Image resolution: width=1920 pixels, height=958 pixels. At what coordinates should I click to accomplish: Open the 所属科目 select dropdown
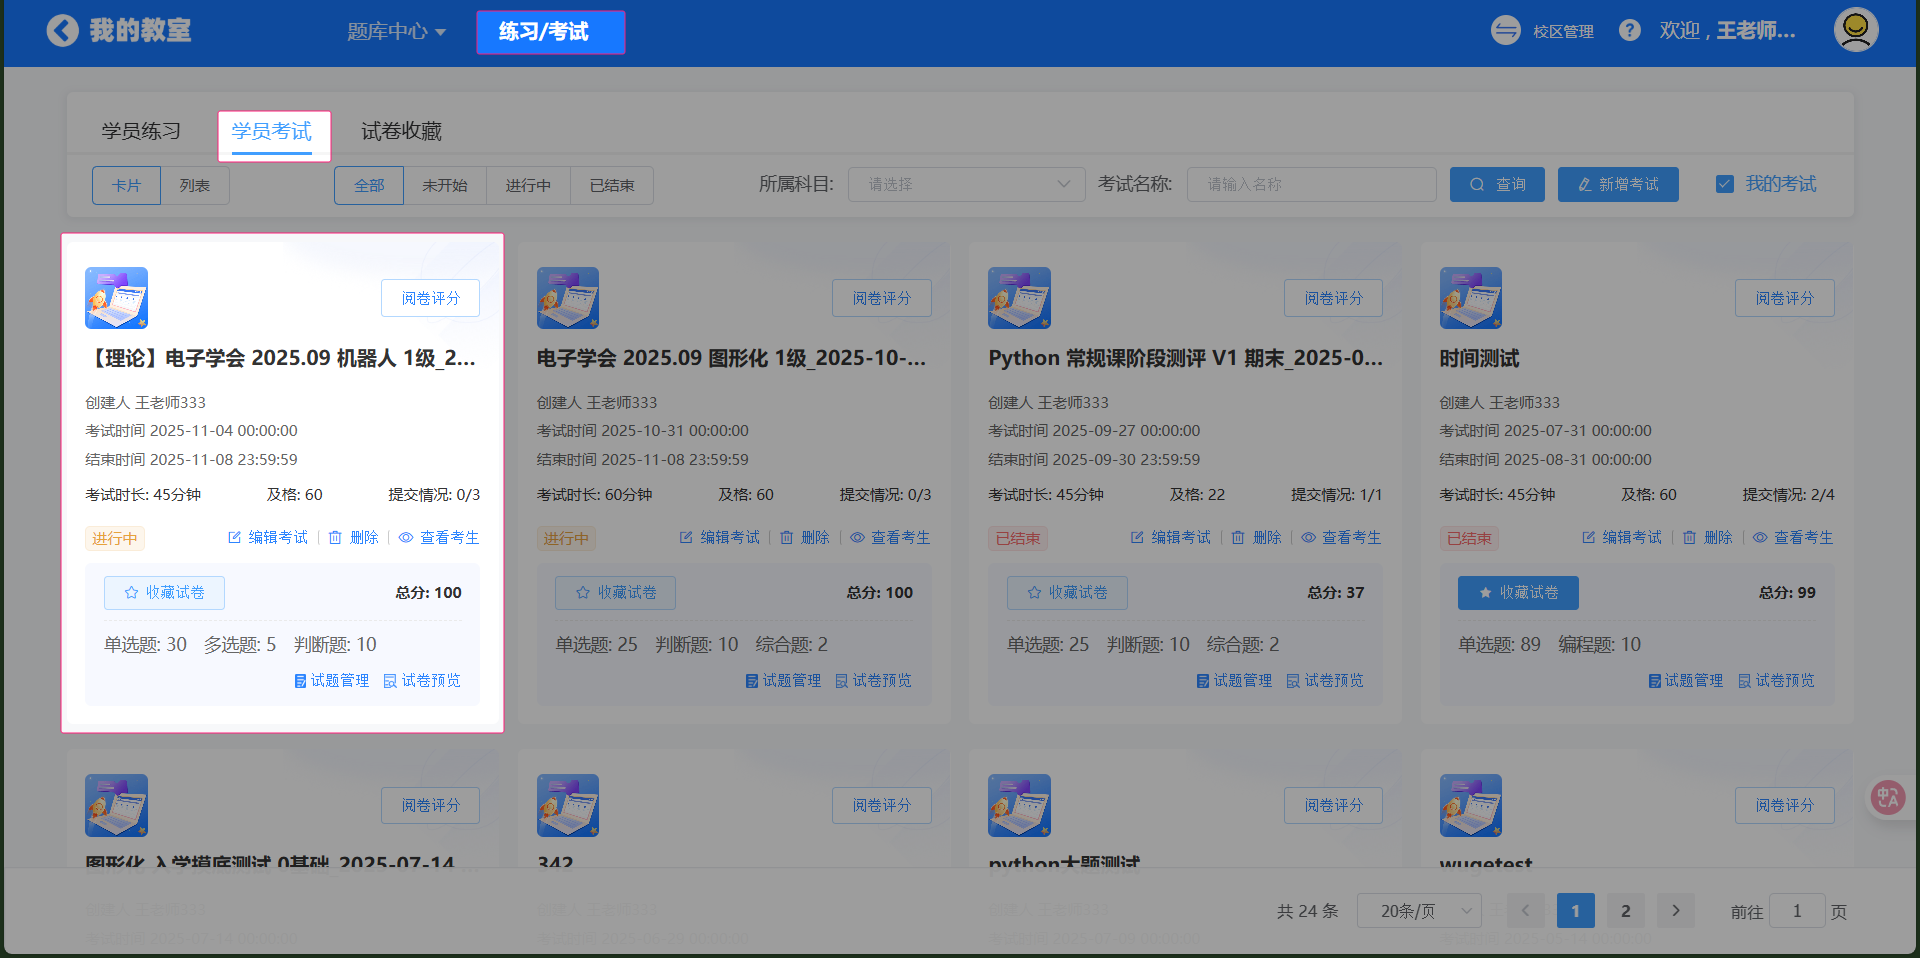coord(966,185)
